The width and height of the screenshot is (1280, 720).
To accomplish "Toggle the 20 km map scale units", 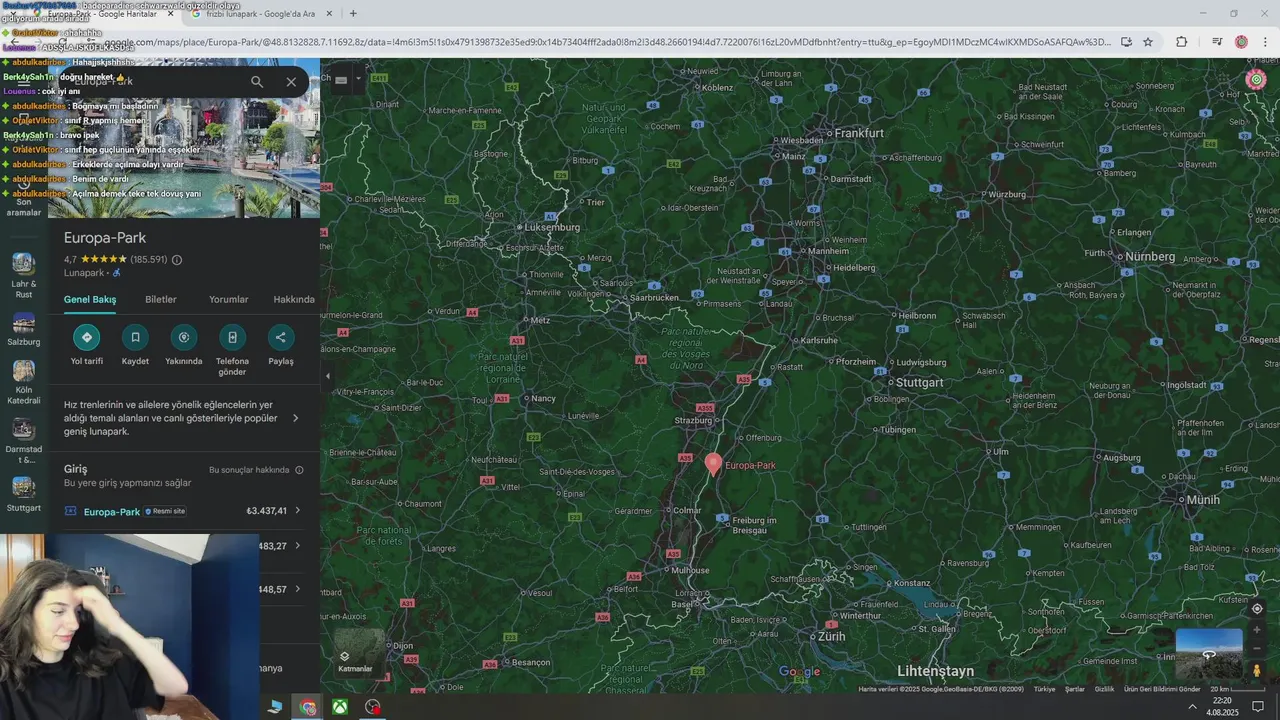I will (1237, 689).
